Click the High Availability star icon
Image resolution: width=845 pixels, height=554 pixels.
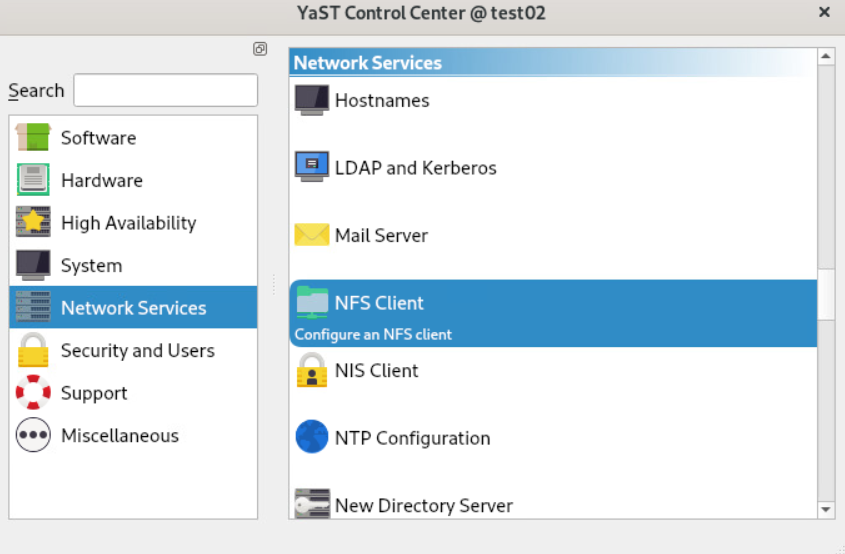click(33, 223)
